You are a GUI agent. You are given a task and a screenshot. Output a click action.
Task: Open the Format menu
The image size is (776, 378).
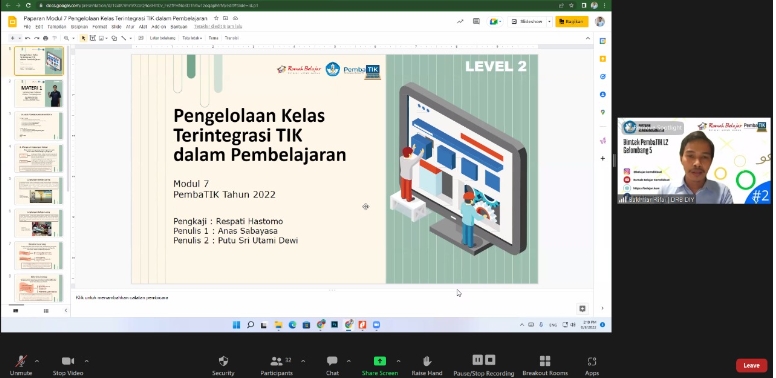pos(99,26)
